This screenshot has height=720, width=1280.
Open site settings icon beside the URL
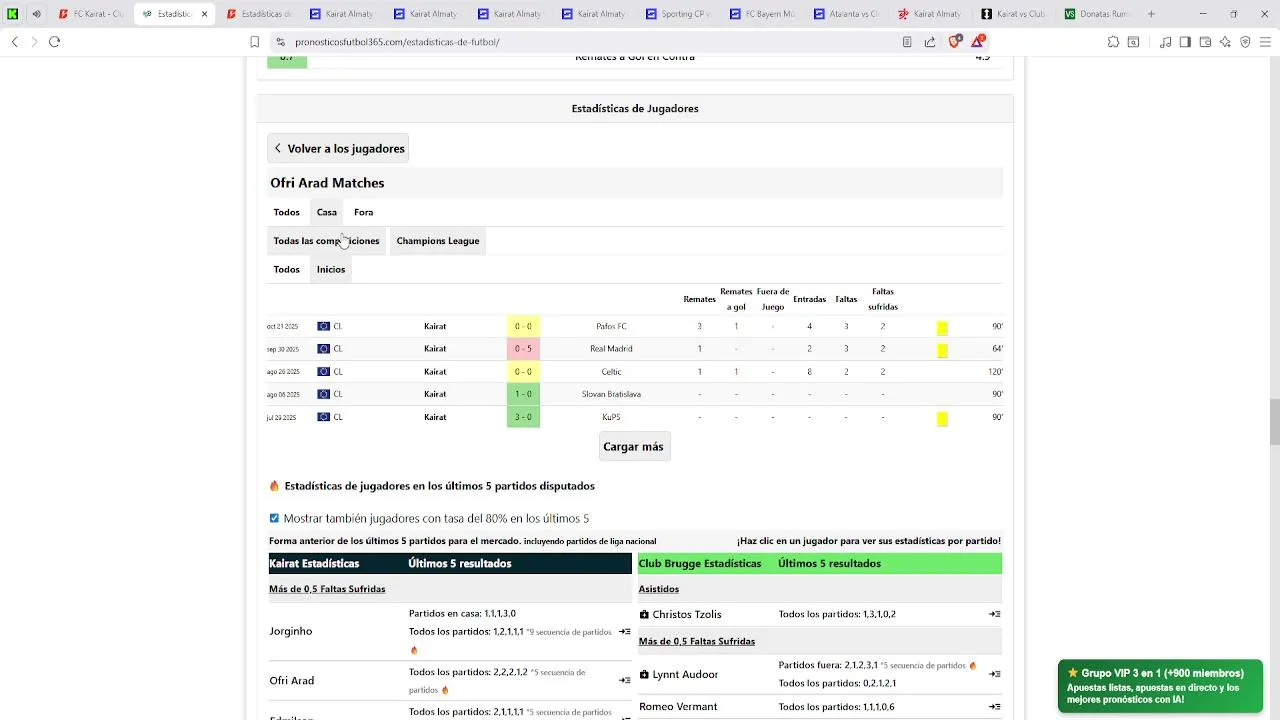[280, 42]
